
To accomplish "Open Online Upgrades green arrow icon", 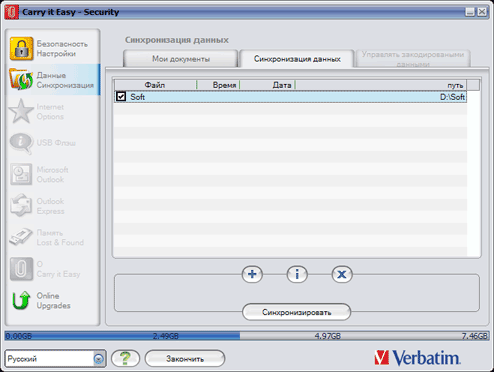I will pyautogui.click(x=21, y=300).
